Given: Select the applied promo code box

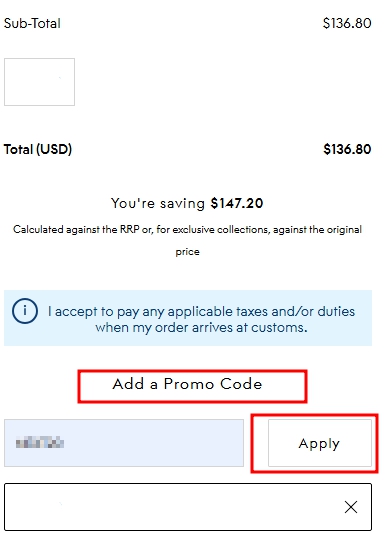Looking at the screenshot, I should point(188,507).
